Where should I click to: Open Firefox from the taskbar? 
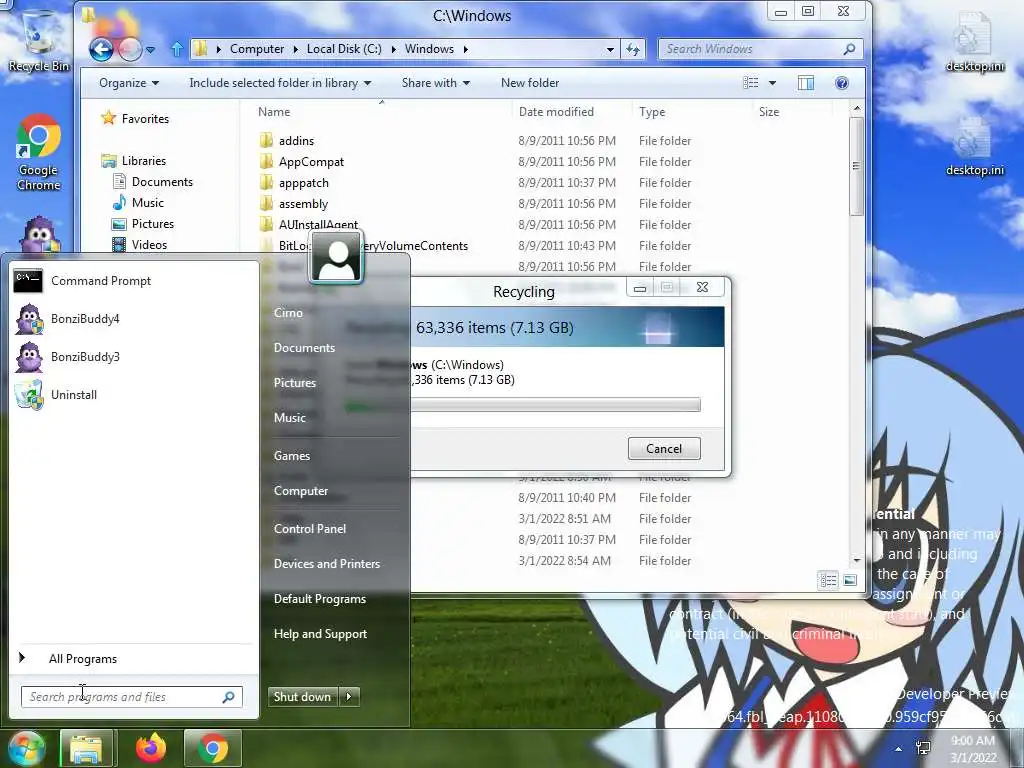[151, 748]
